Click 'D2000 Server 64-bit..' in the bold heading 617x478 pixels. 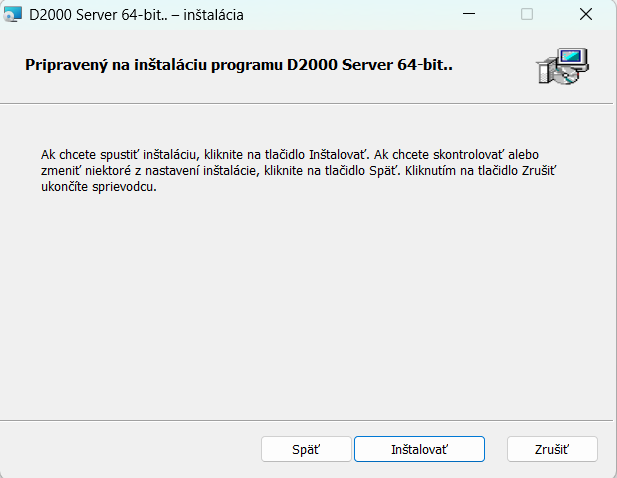coord(372,65)
